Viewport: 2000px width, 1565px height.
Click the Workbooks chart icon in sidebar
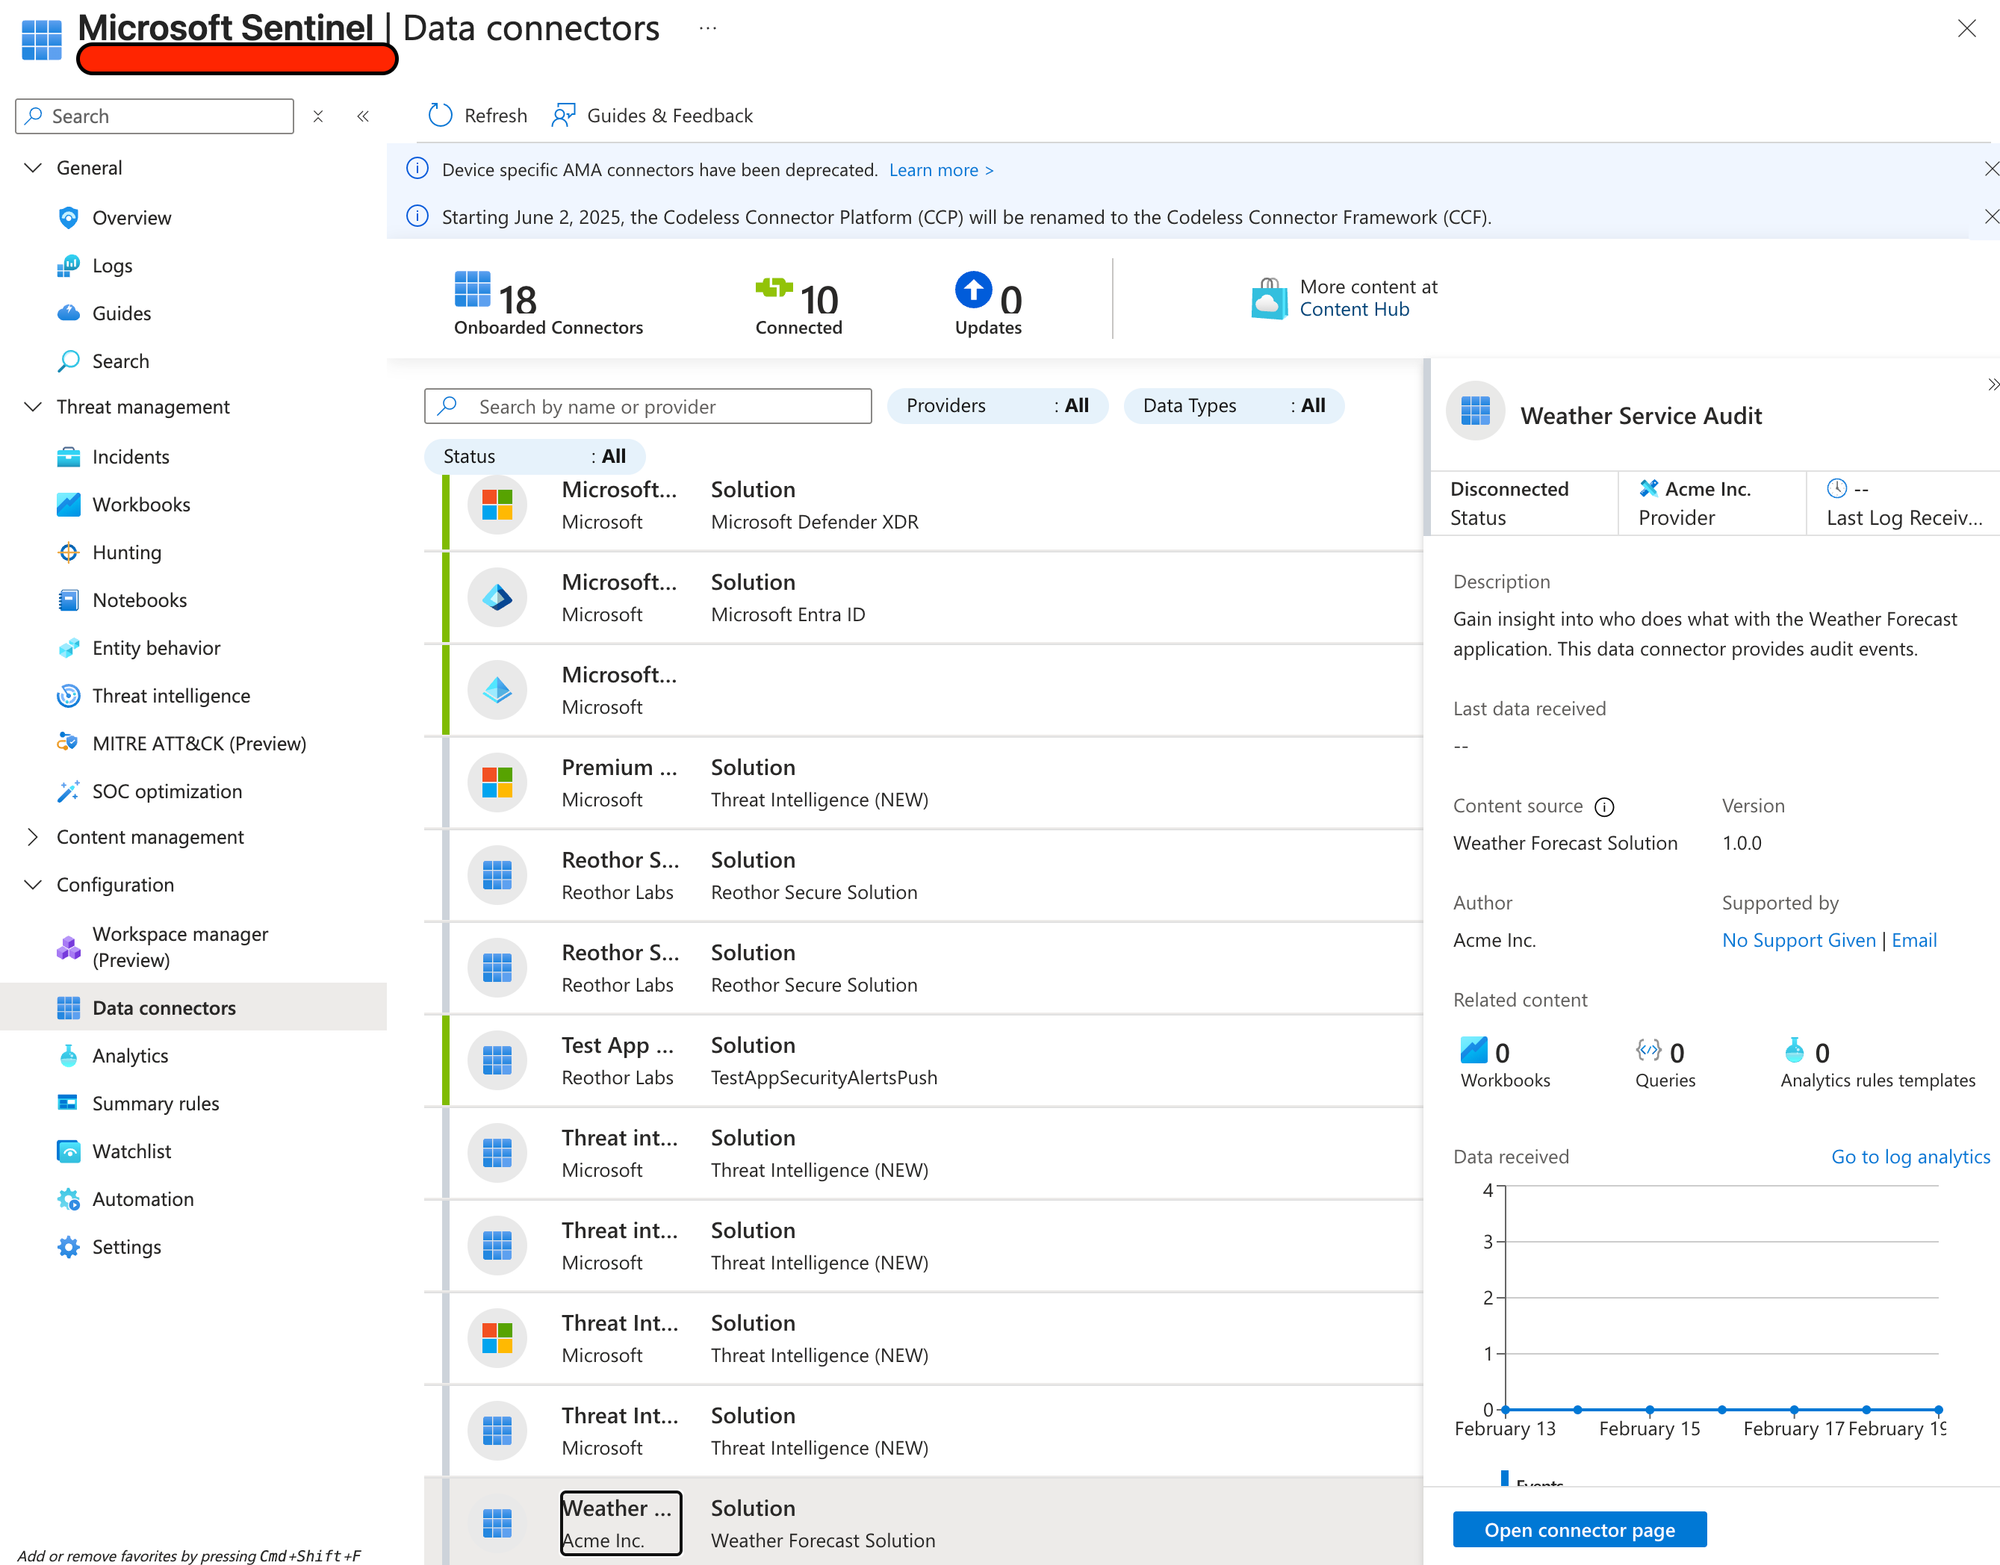[x=68, y=504]
